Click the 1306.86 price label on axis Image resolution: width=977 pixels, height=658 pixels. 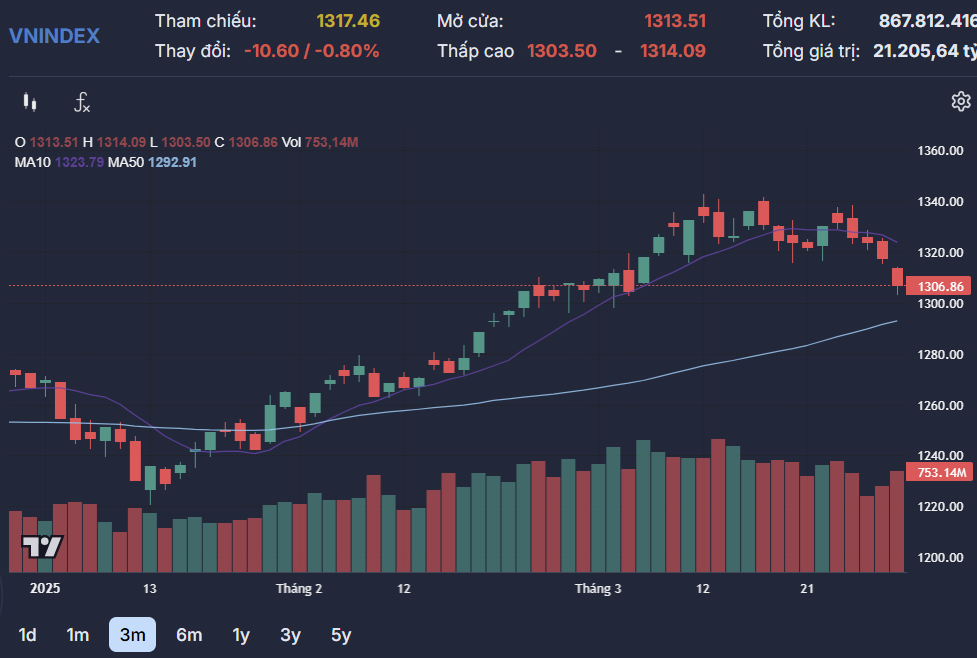[x=941, y=287]
